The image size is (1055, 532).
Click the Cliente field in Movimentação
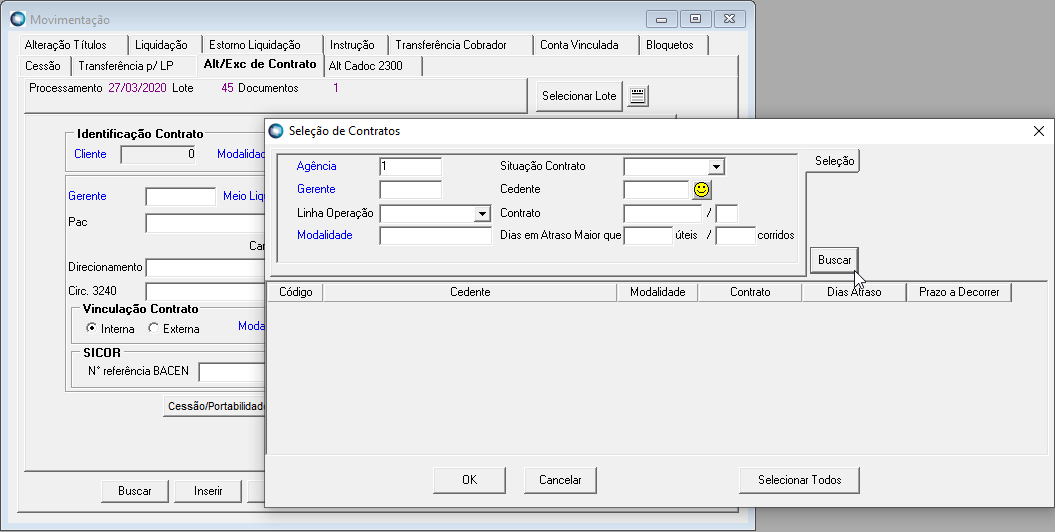(158, 154)
